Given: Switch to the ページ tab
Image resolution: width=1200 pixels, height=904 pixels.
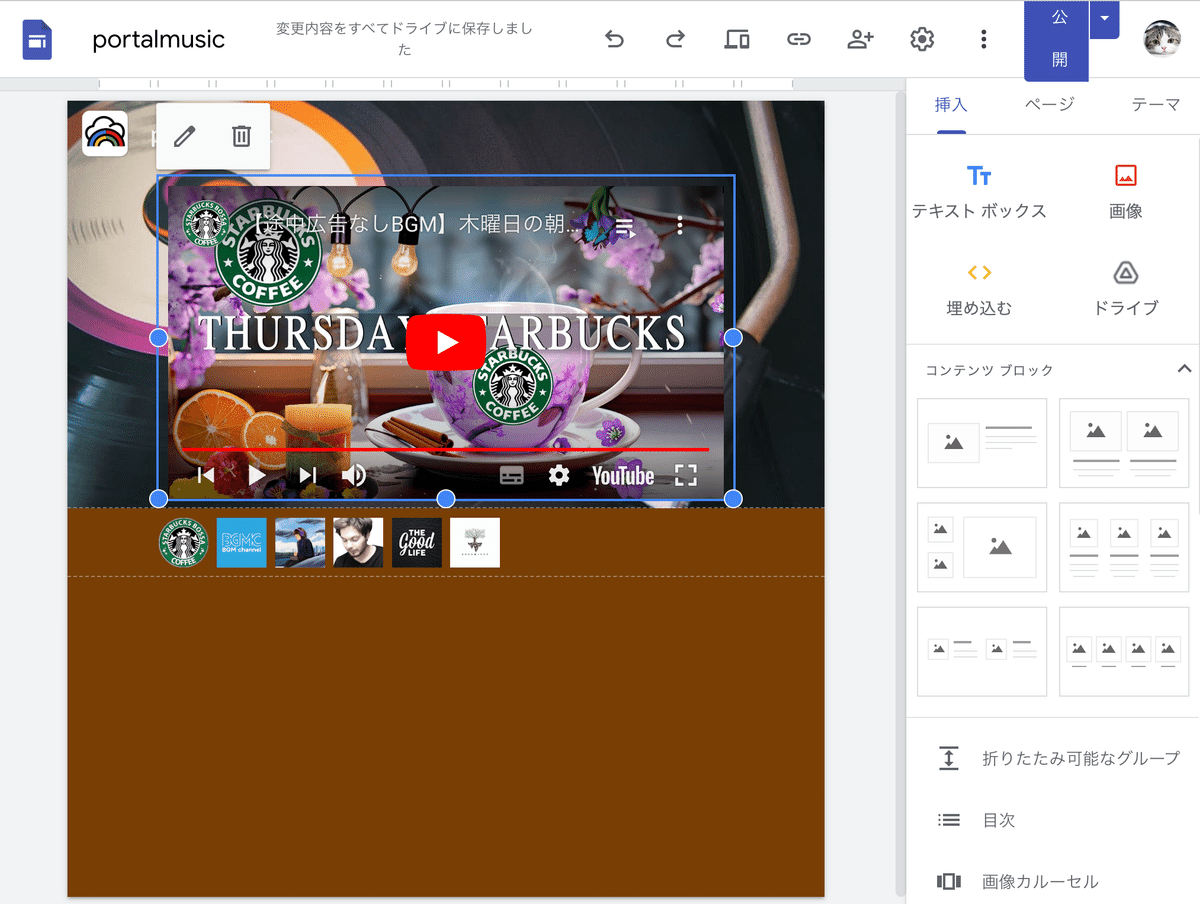Looking at the screenshot, I should 1050,104.
